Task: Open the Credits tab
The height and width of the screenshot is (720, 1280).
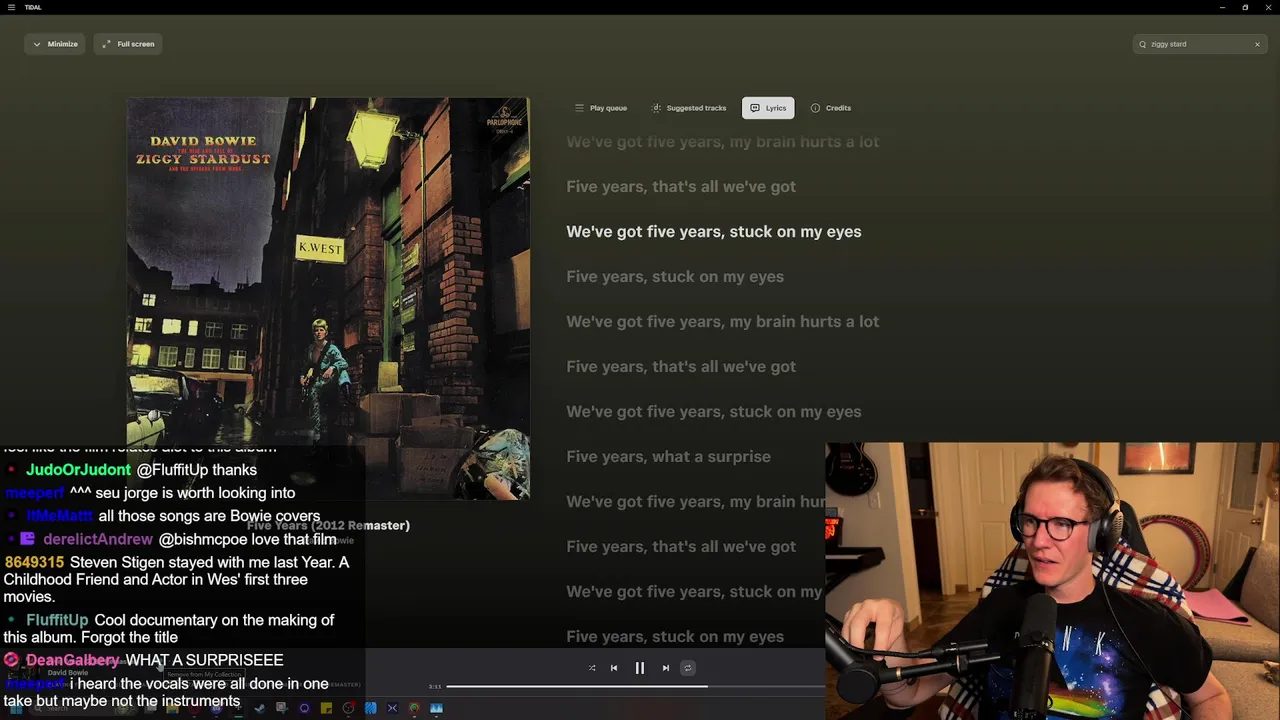Action: [831, 108]
